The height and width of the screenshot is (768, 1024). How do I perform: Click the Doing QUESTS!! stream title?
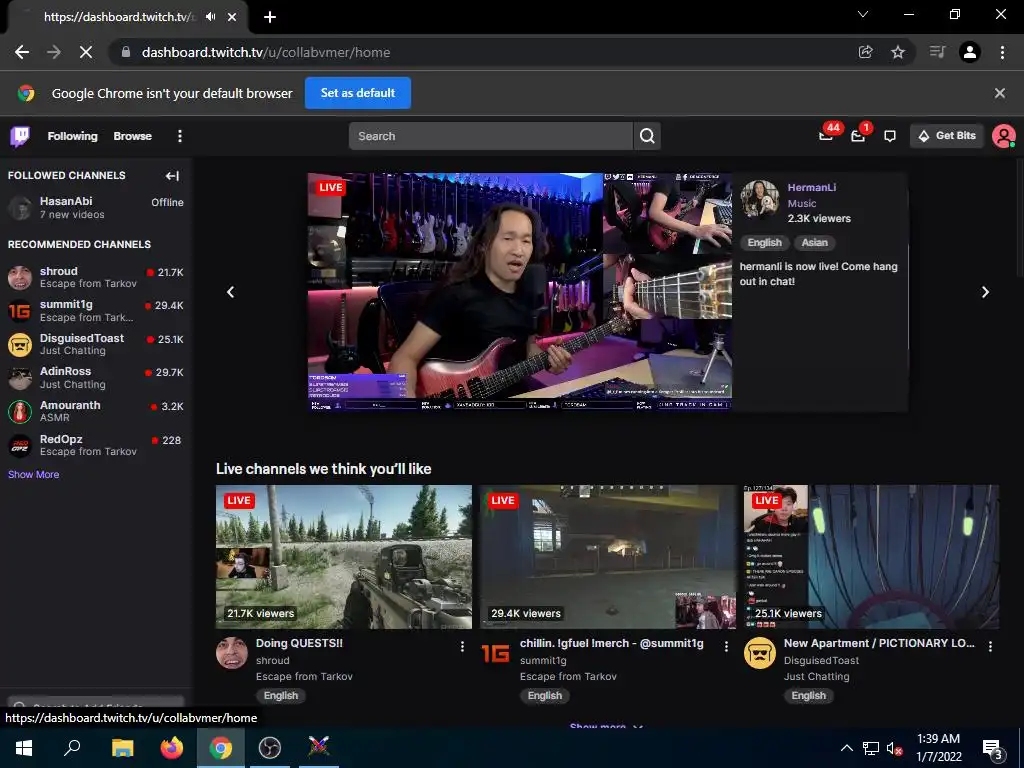[299, 643]
